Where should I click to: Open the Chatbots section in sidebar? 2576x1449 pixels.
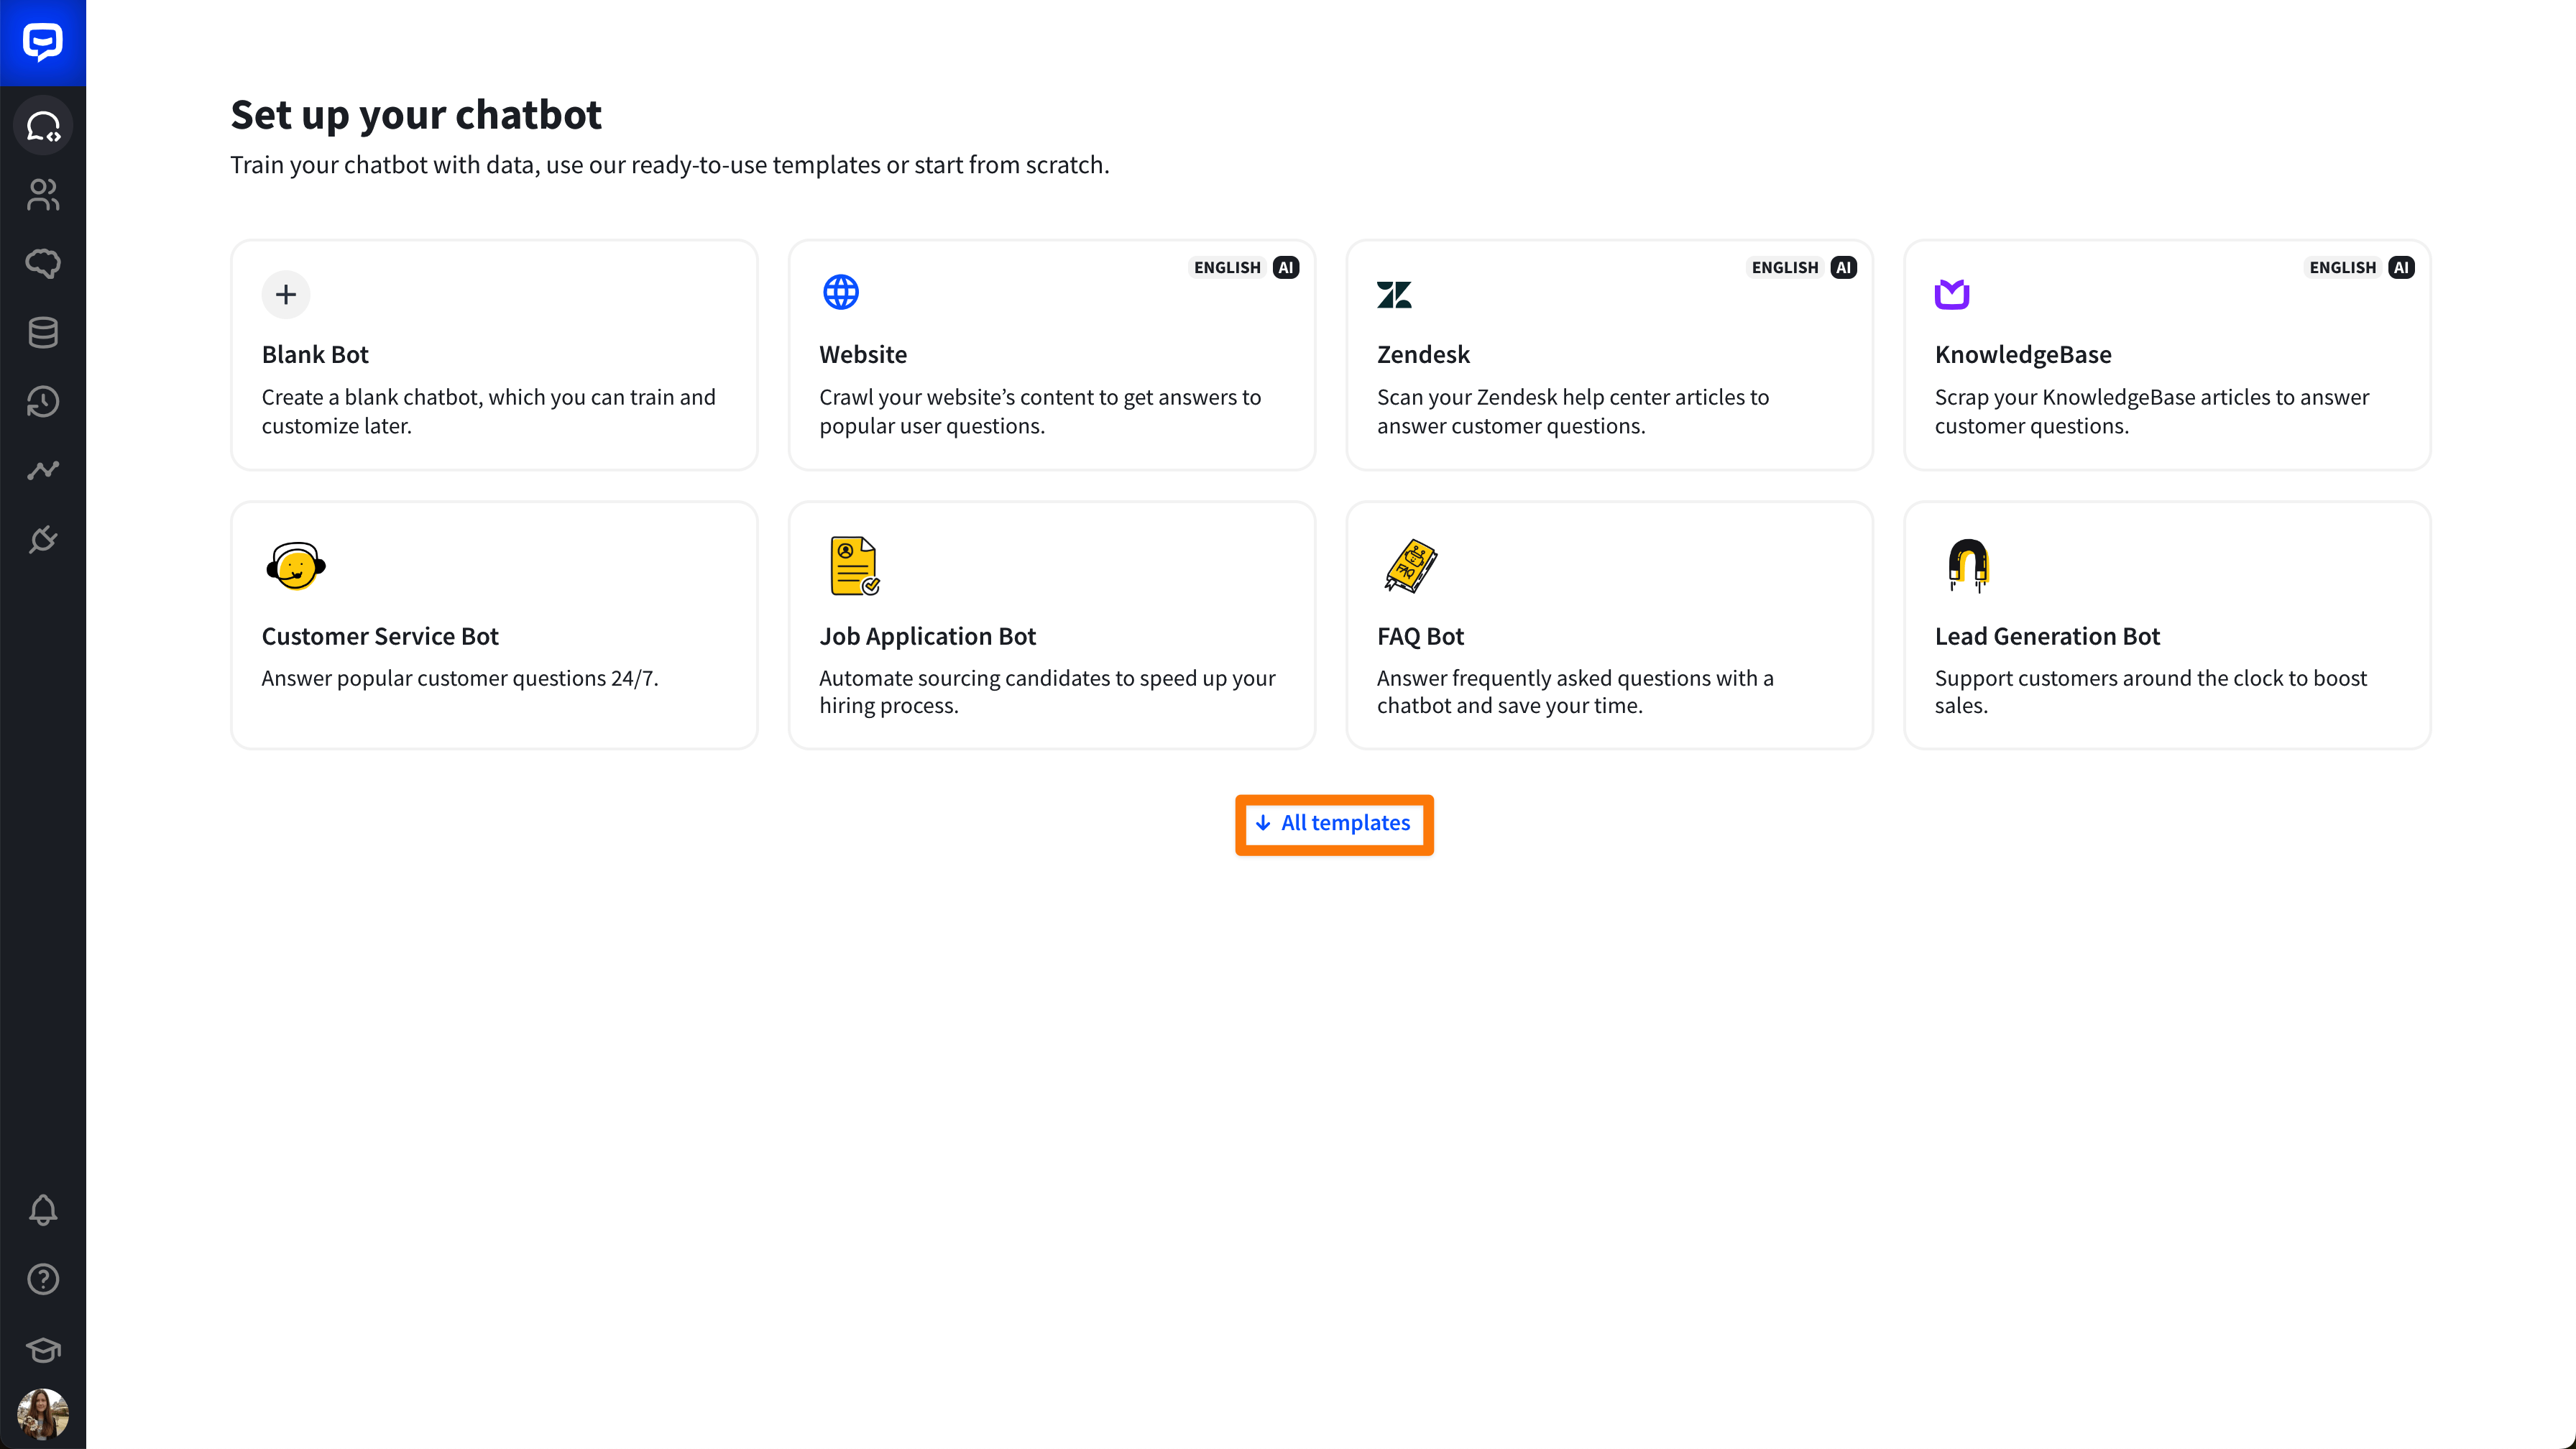[x=43, y=126]
